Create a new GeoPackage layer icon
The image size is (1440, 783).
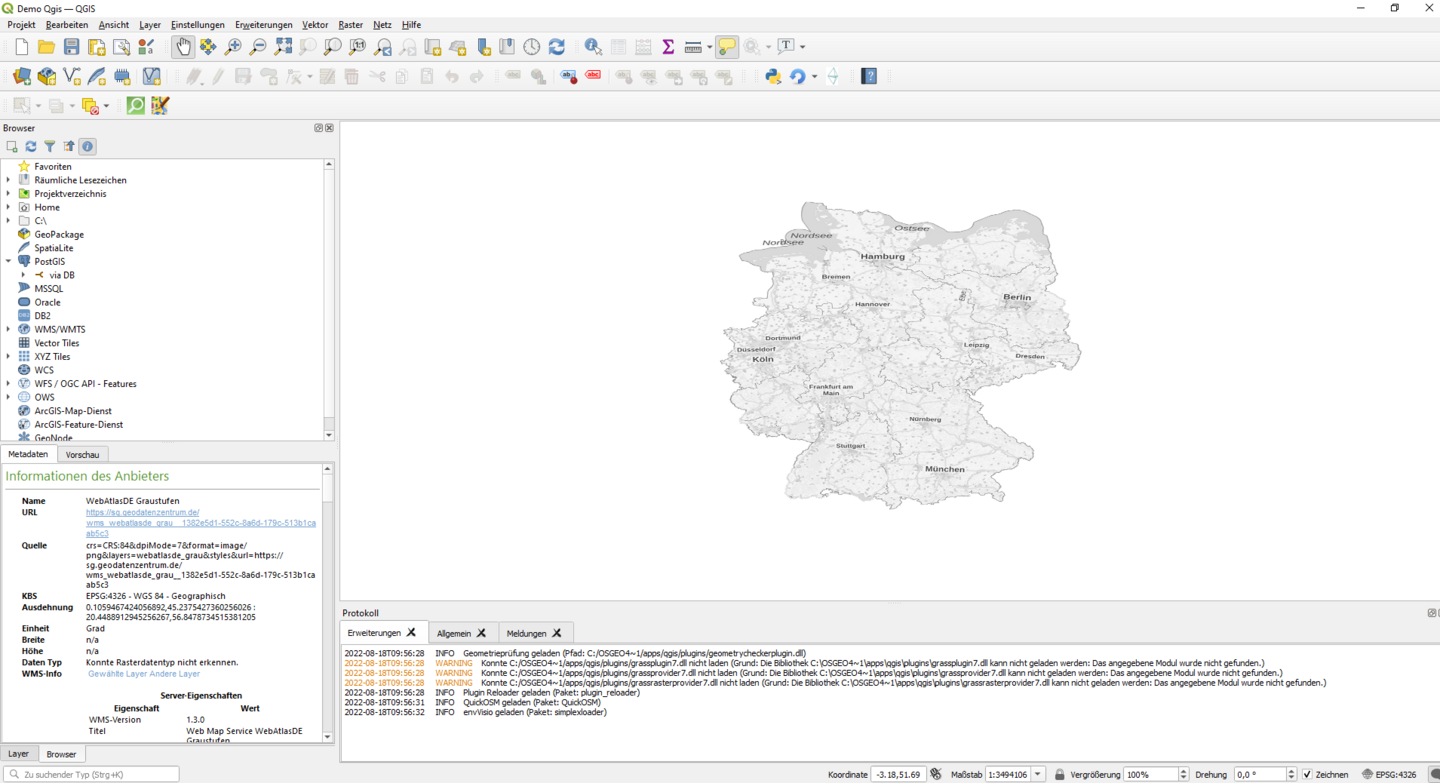click(47, 76)
